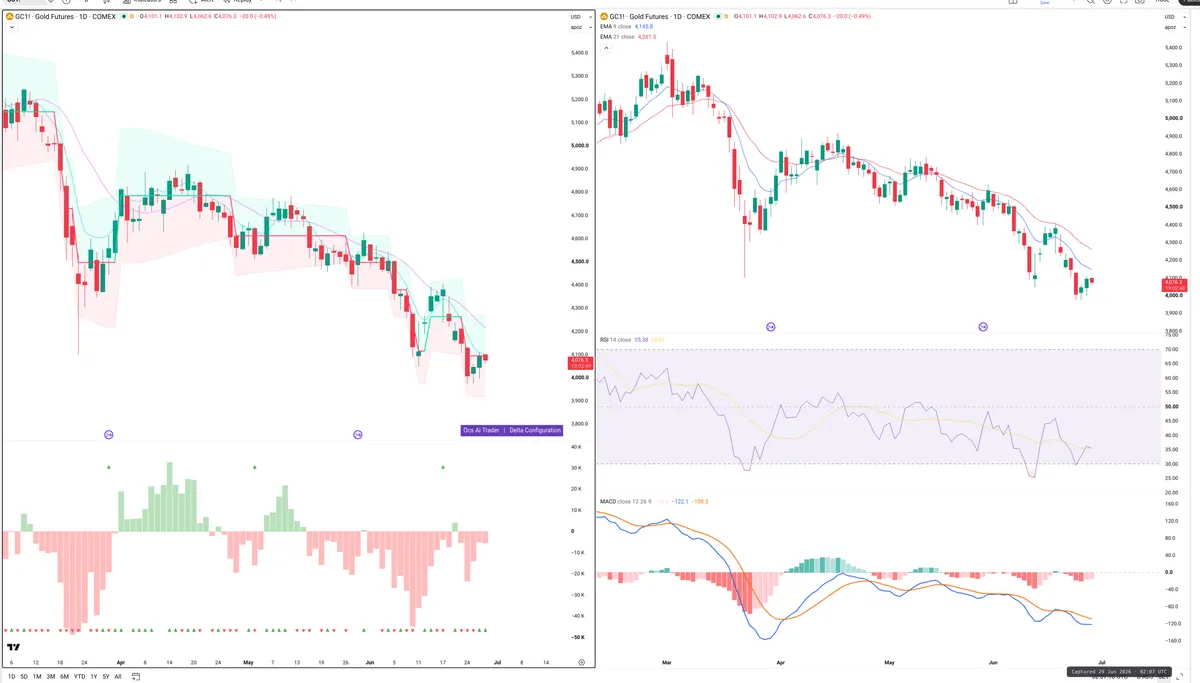Click the Jun date label on right chart
This screenshot has height=683, width=1200.
point(992,662)
